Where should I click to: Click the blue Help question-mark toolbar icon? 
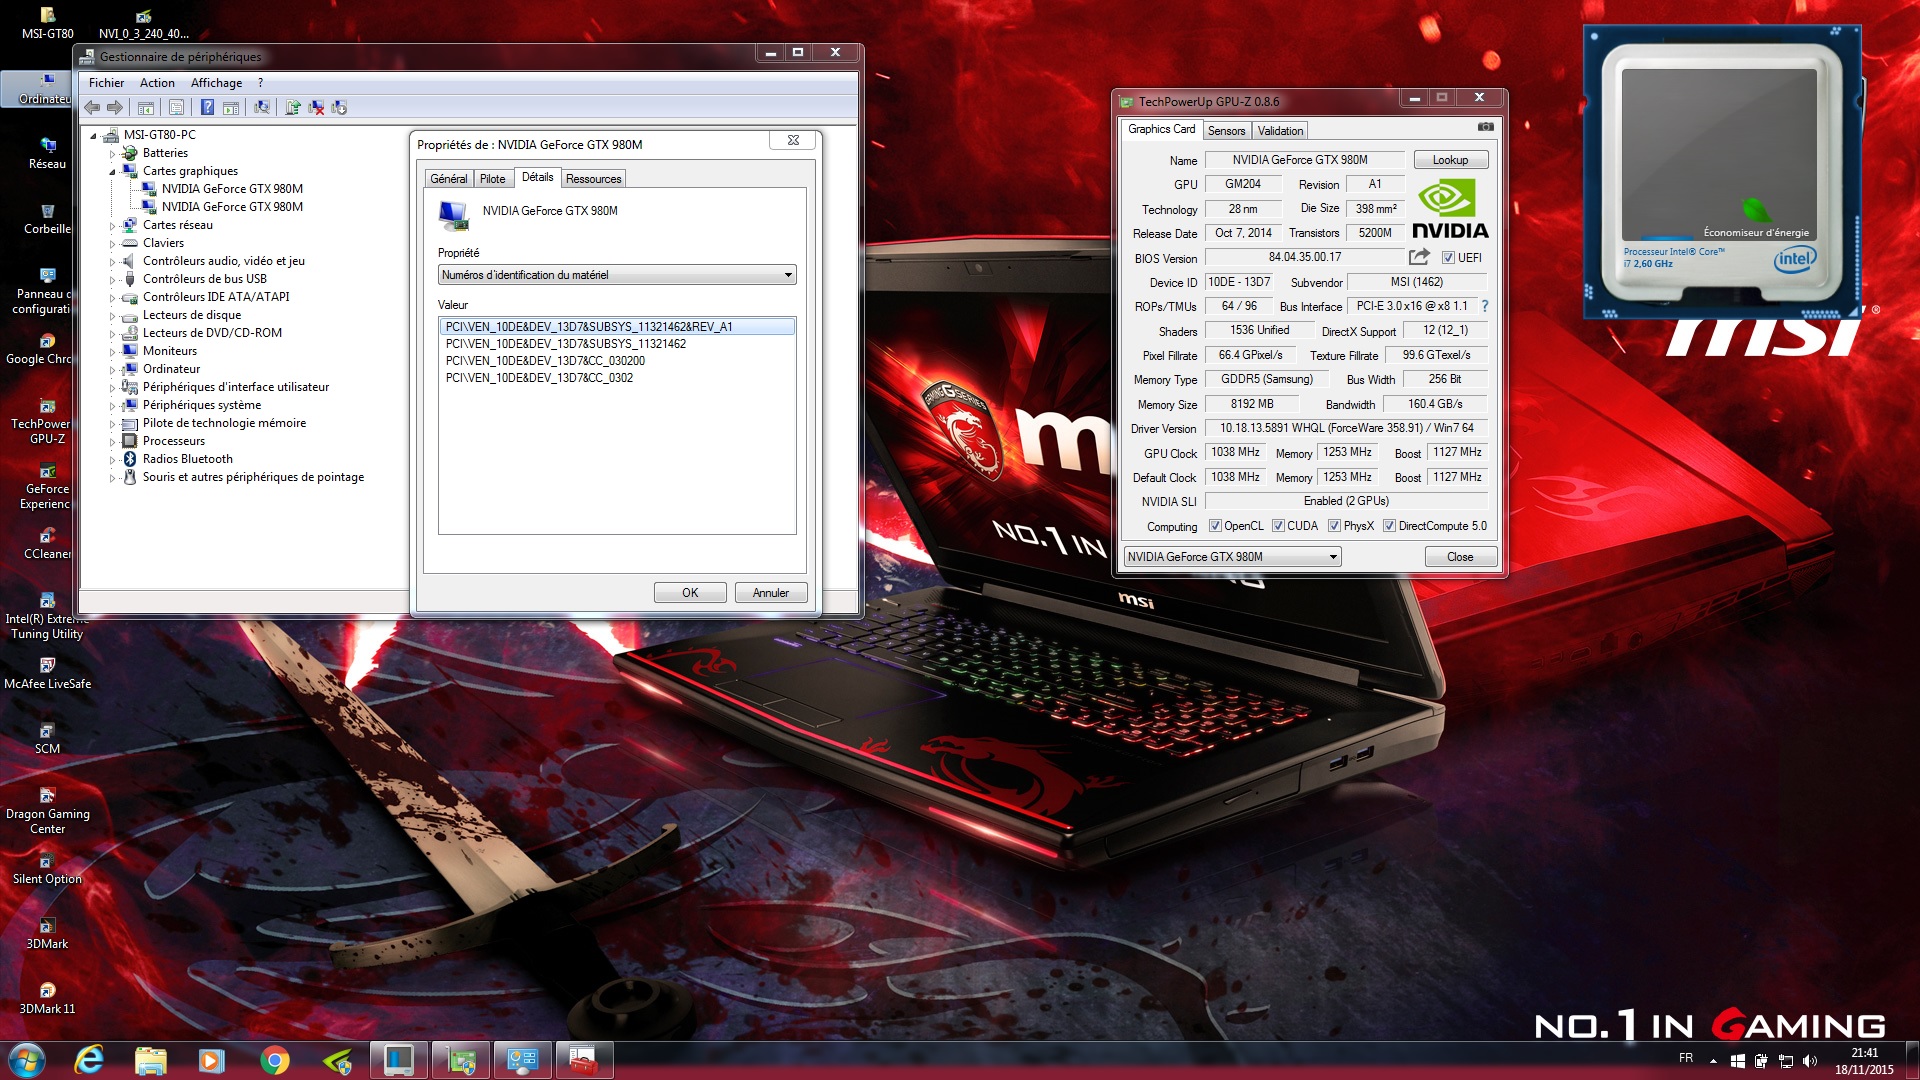coord(207,107)
